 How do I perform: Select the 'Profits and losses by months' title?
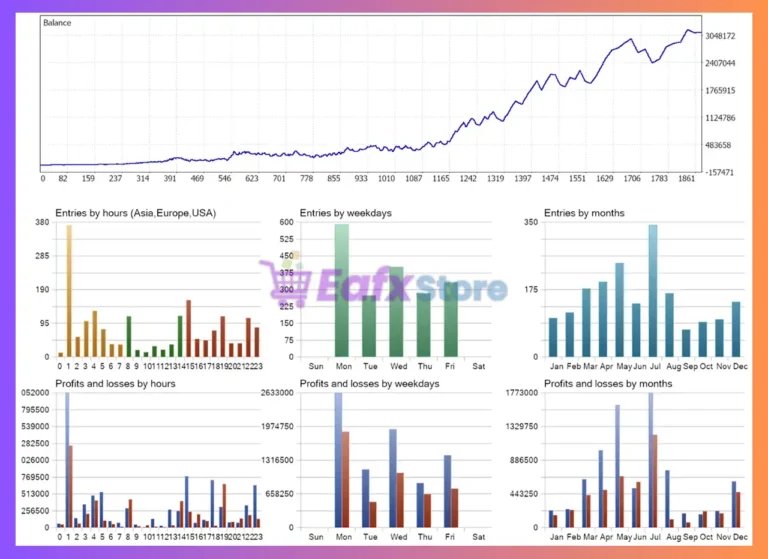[x=608, y=384]
